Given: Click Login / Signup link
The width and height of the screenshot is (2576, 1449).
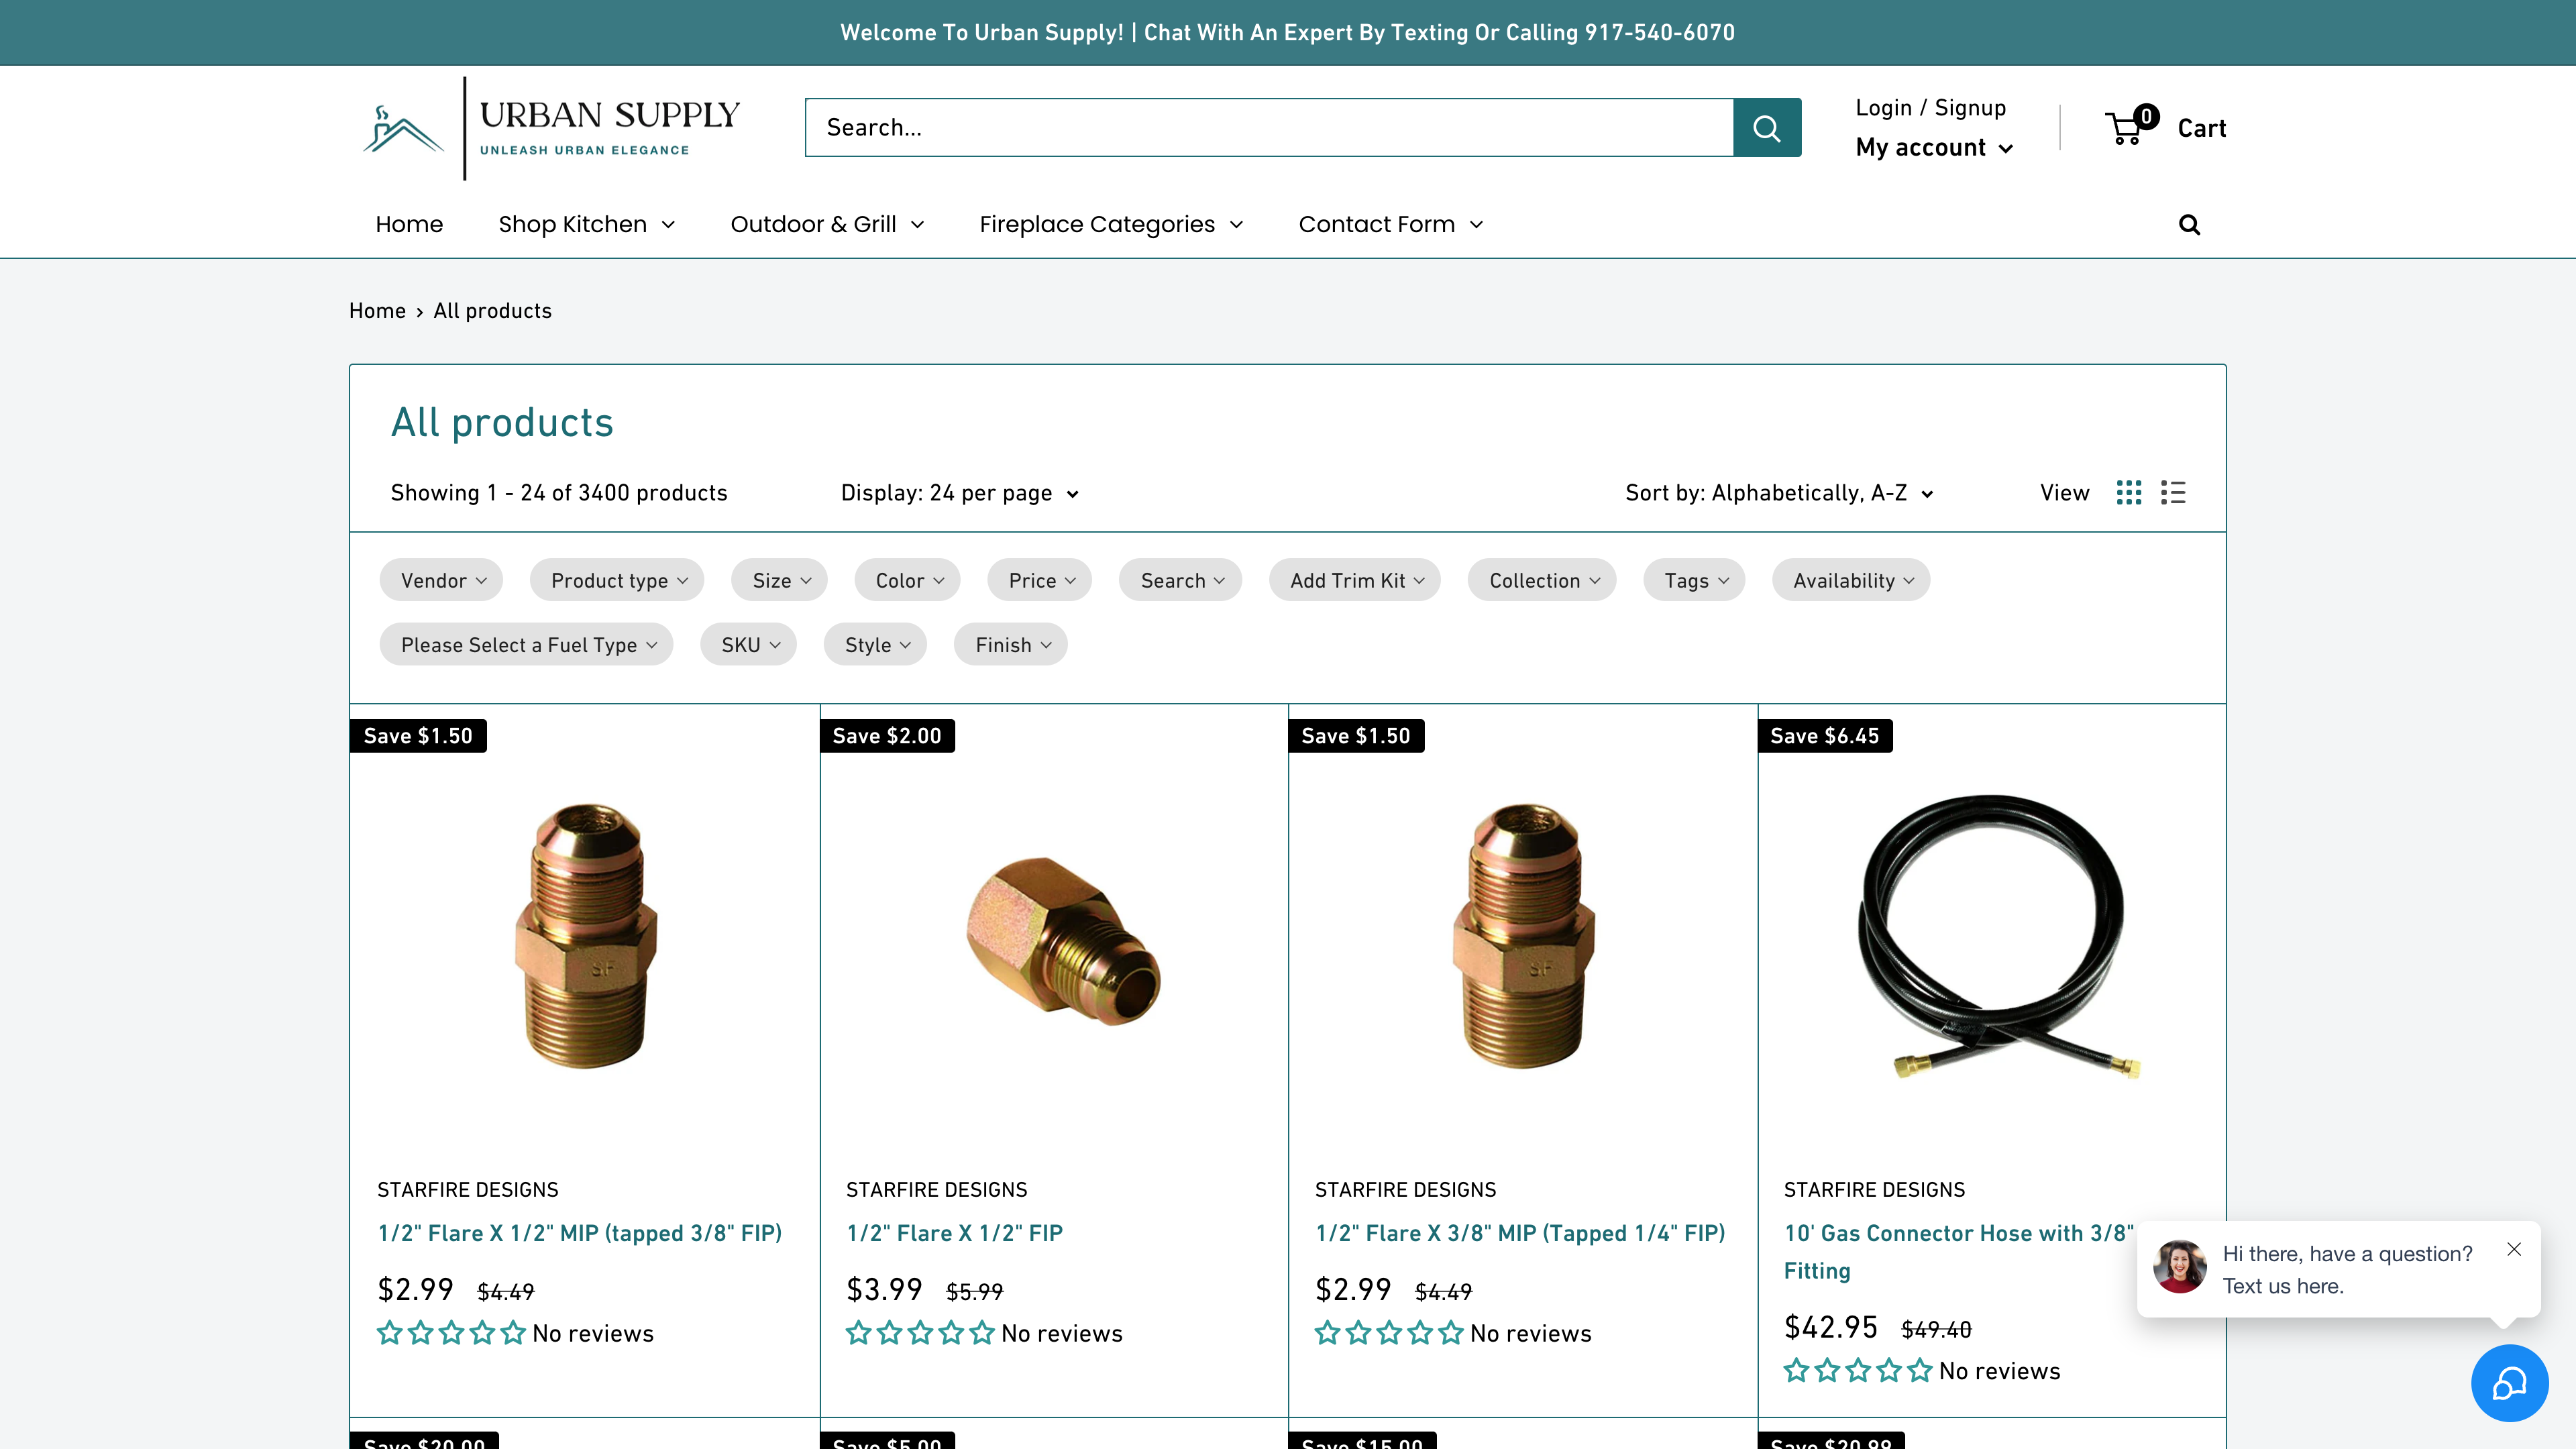Looking at the screenshot, I should click(x=1931, y=108).
